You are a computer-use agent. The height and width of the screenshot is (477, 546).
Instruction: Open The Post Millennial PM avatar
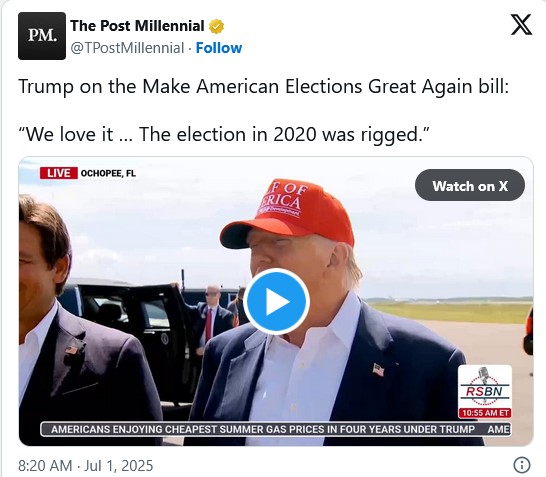[42, 36]
